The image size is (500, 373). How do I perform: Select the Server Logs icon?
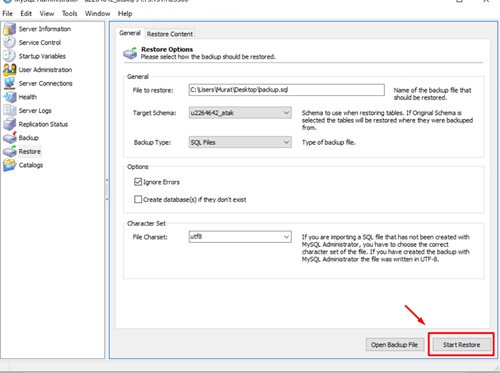pyautogui.click(x=9, y=110)
